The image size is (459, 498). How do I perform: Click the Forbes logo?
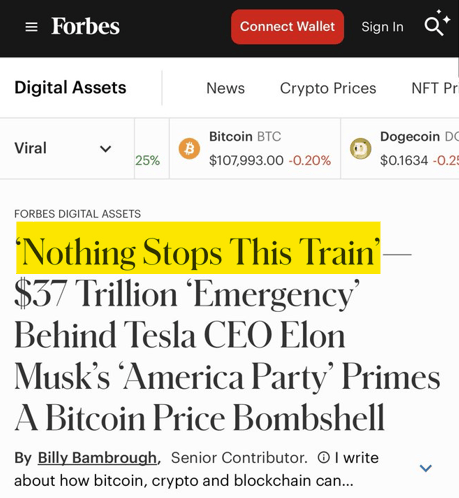click(85, 26)
